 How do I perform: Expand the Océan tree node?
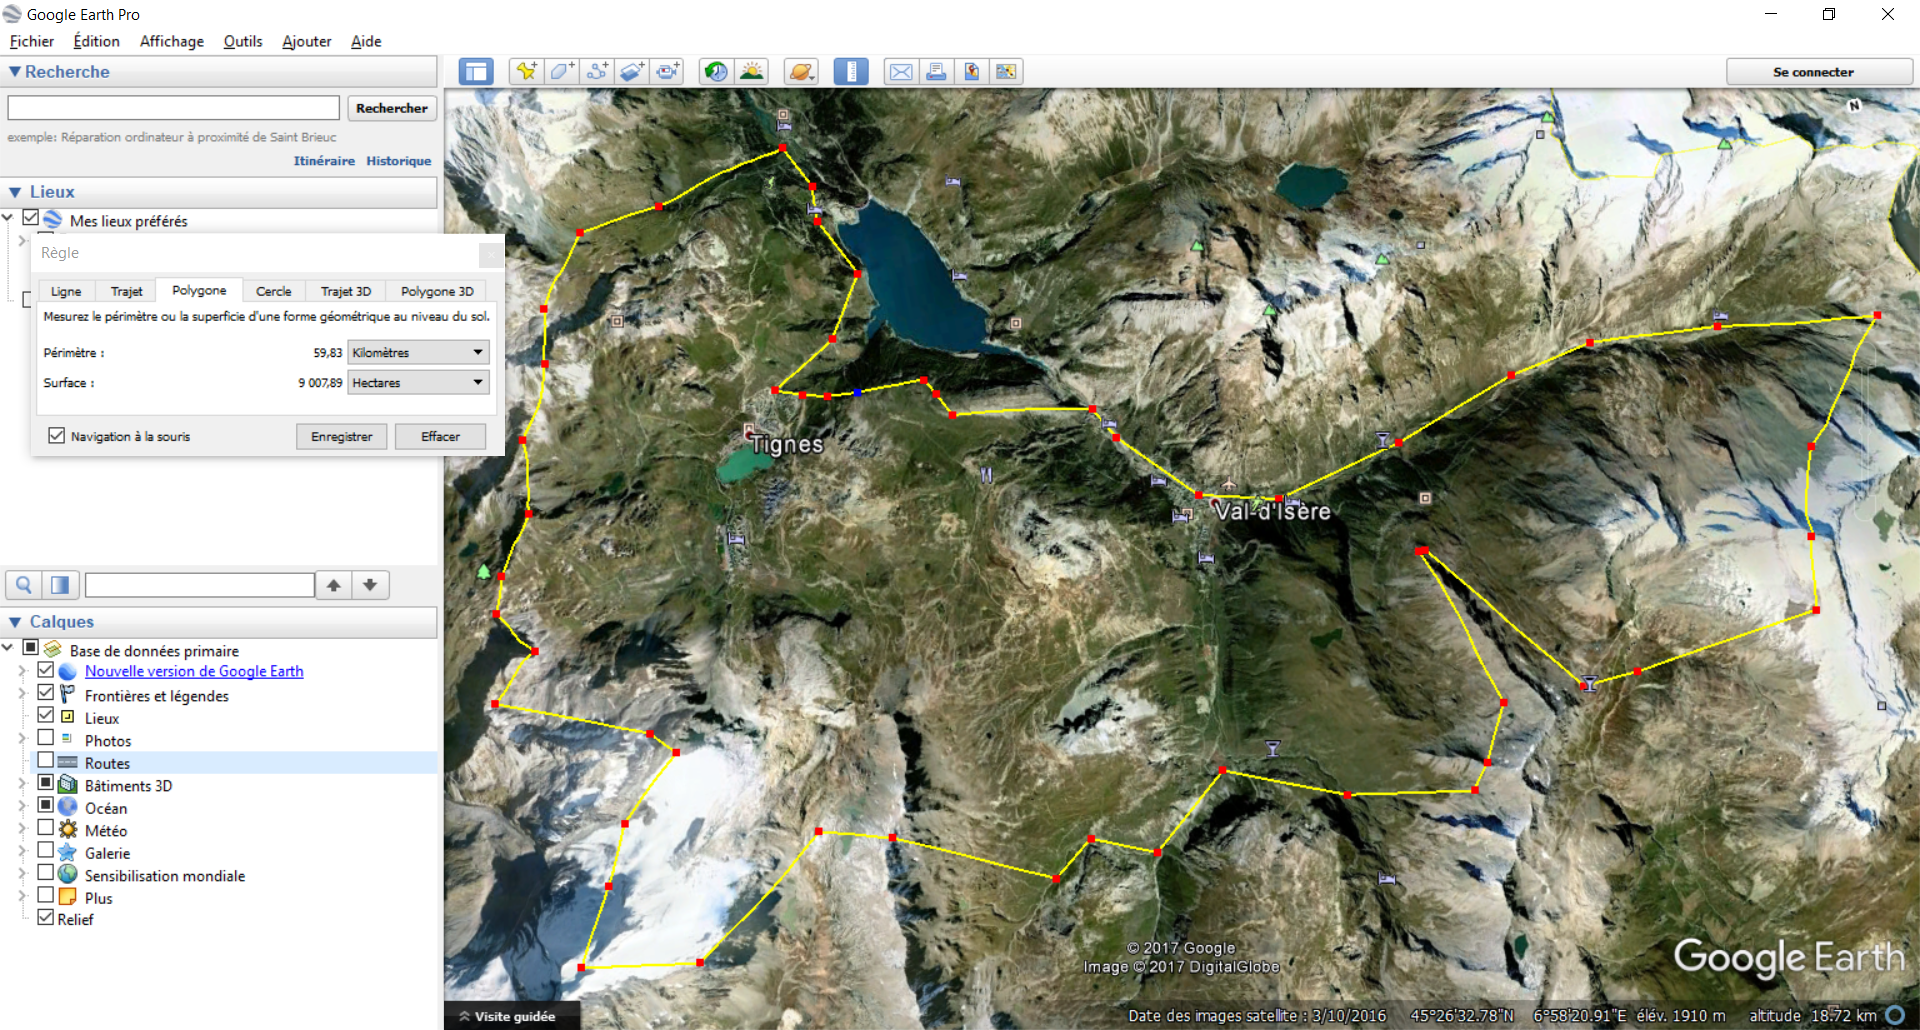click(x=22, y=806)
